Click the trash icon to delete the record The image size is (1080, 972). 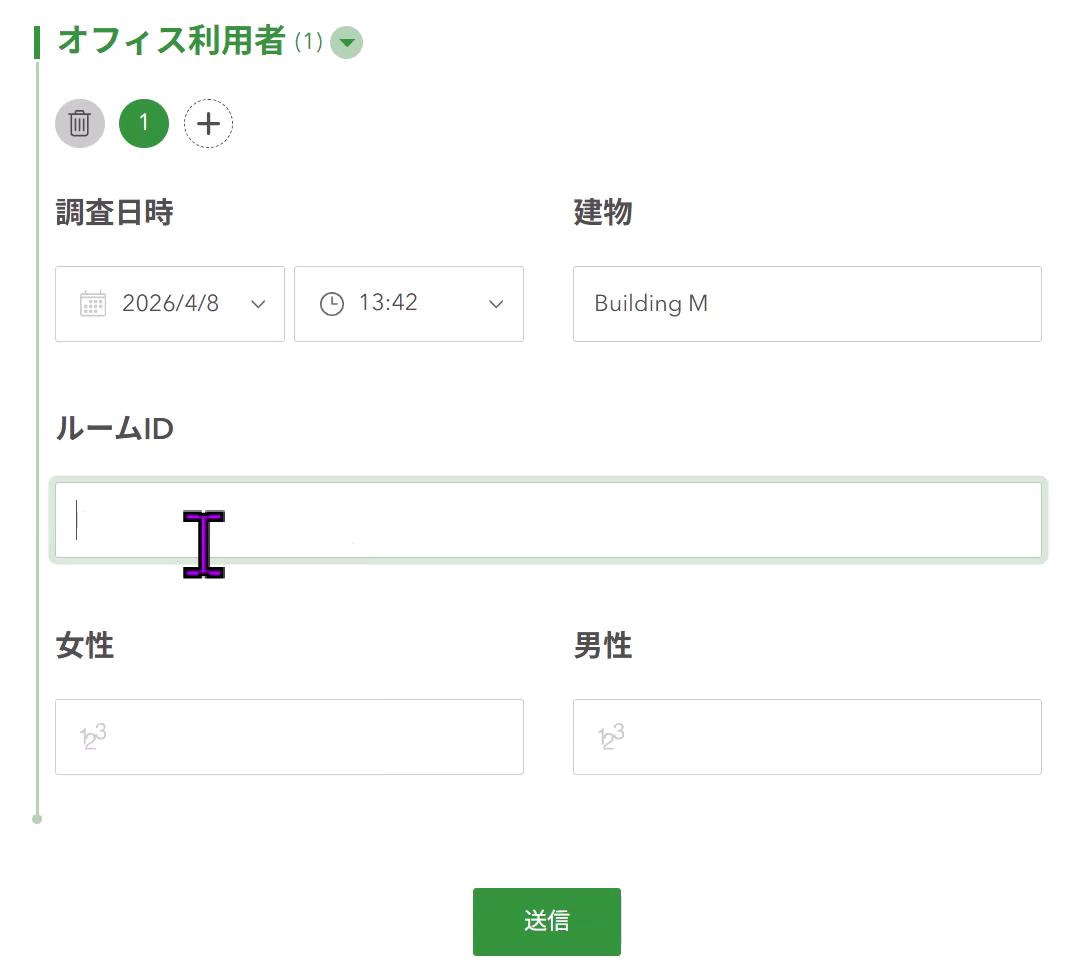click(x=80, y=124)
